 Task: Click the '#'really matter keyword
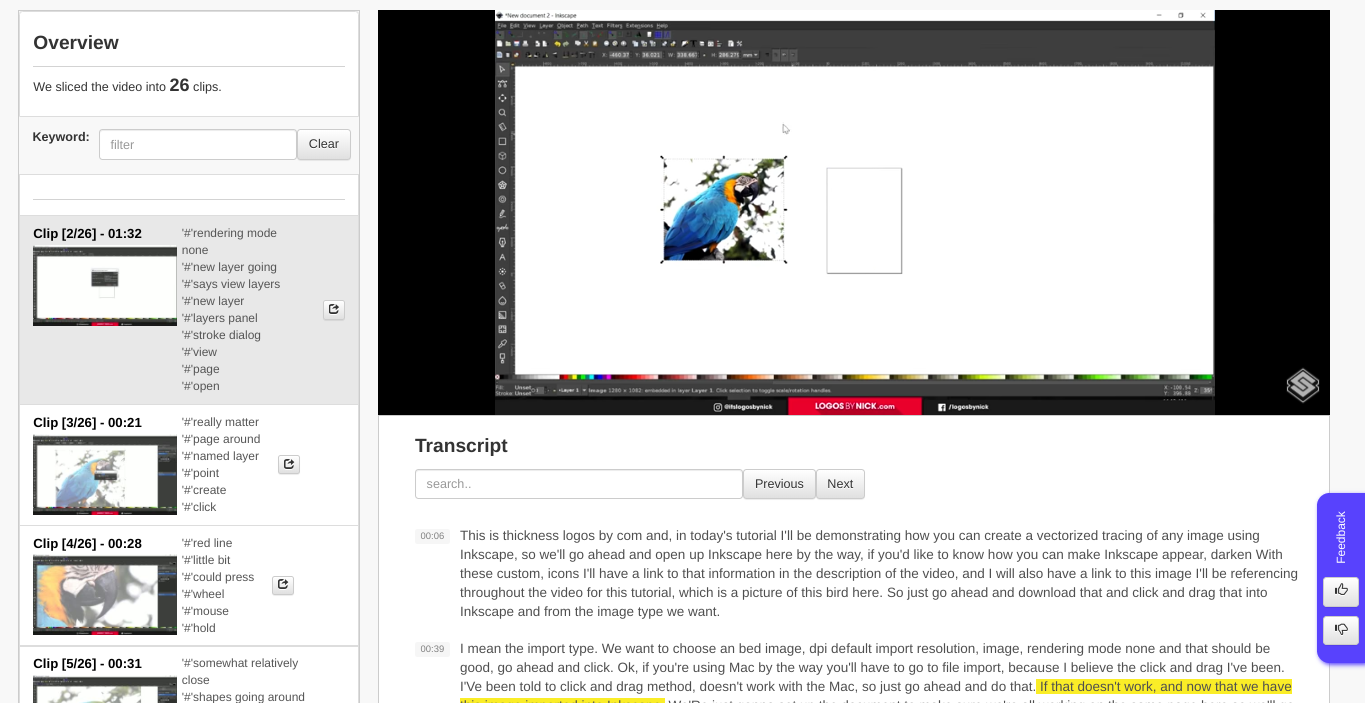tap(220, 422)
